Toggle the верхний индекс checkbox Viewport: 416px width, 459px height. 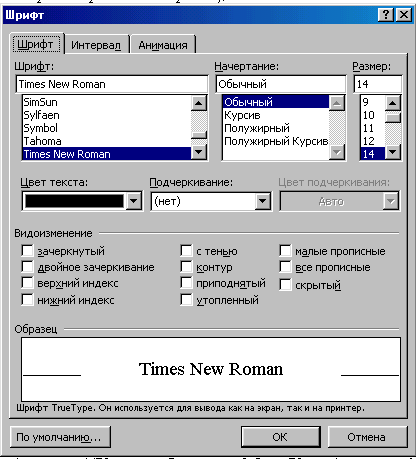point(27,283)
